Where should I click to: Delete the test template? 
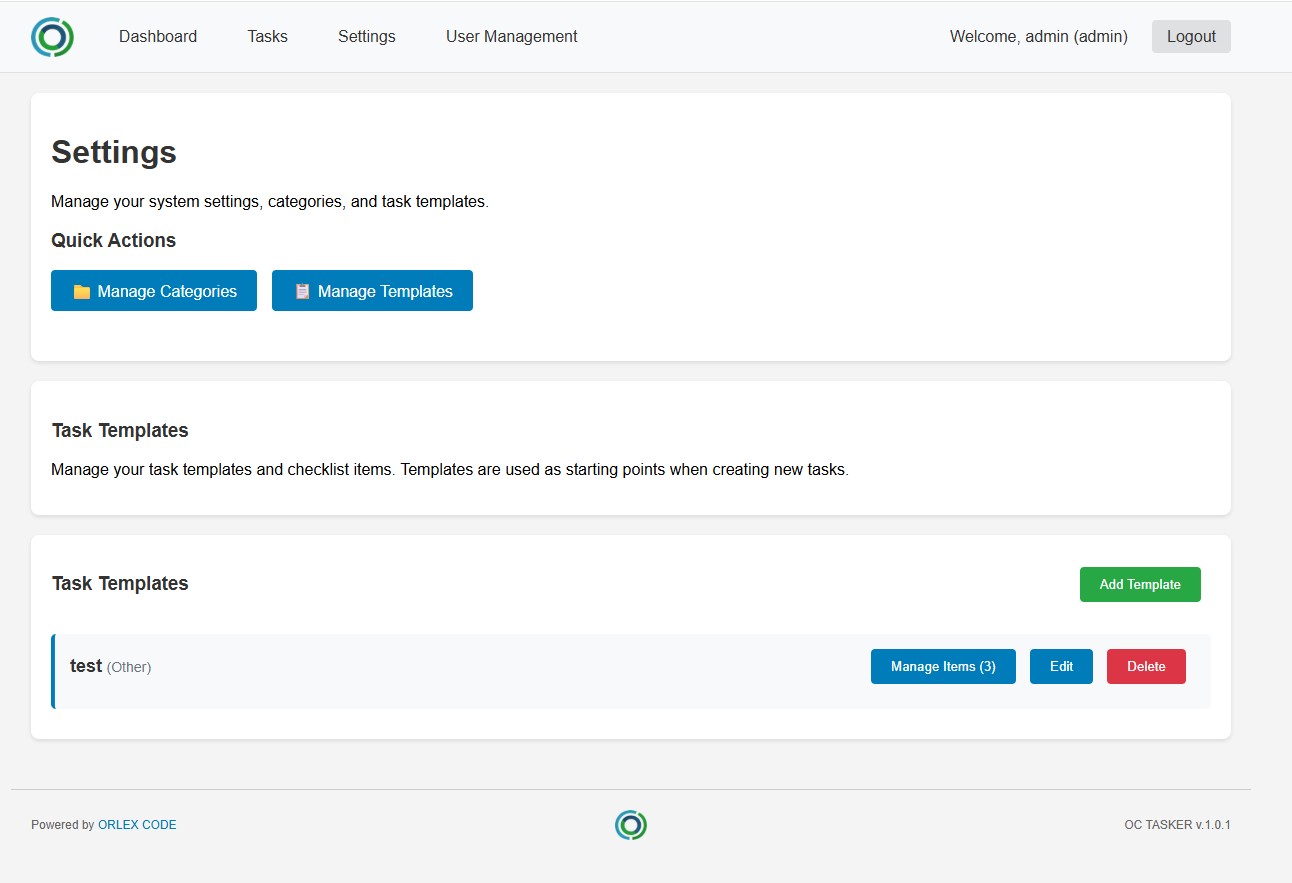click(1145, 667)
